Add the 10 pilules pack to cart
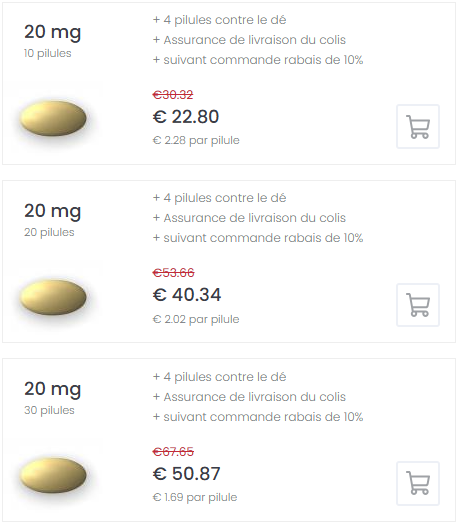This screenshot has height=524, width=457. 418,126
